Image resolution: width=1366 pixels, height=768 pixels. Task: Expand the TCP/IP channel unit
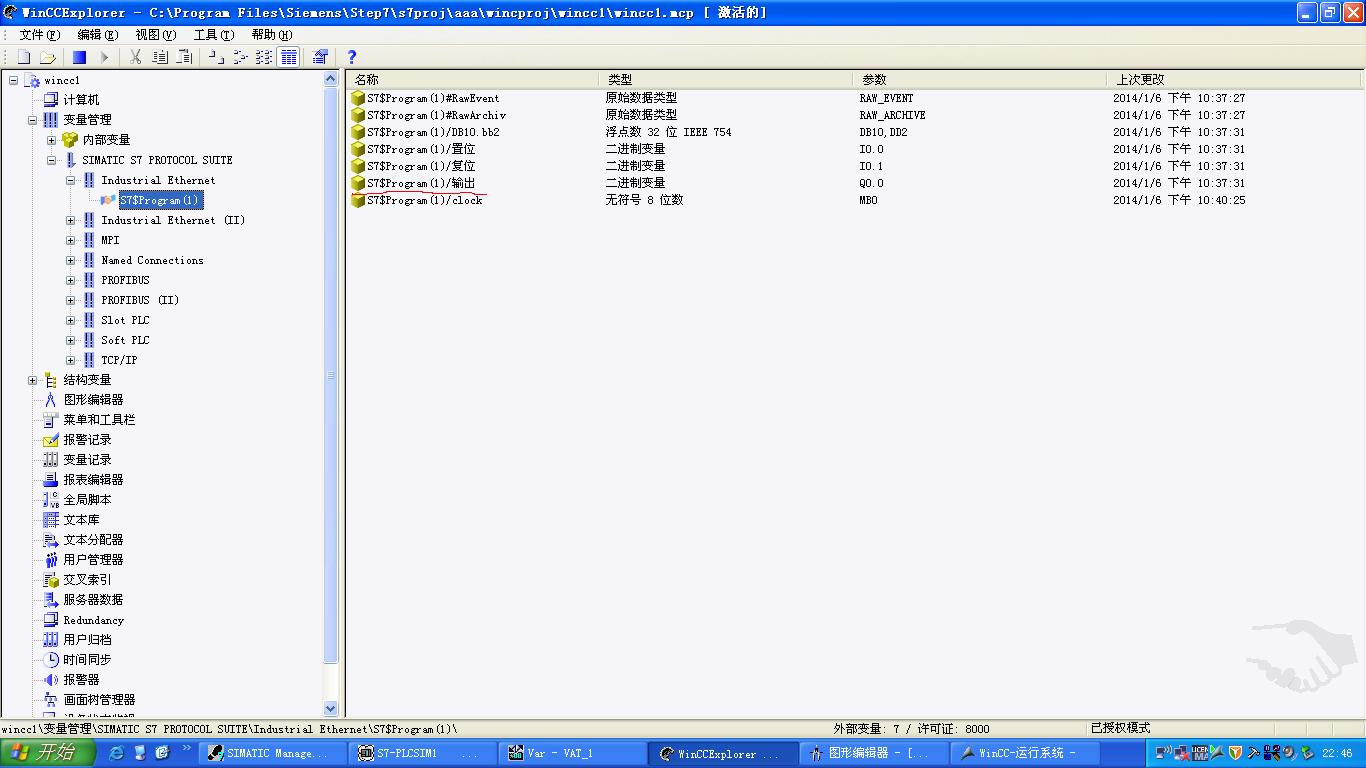click(x=71, y=360)
